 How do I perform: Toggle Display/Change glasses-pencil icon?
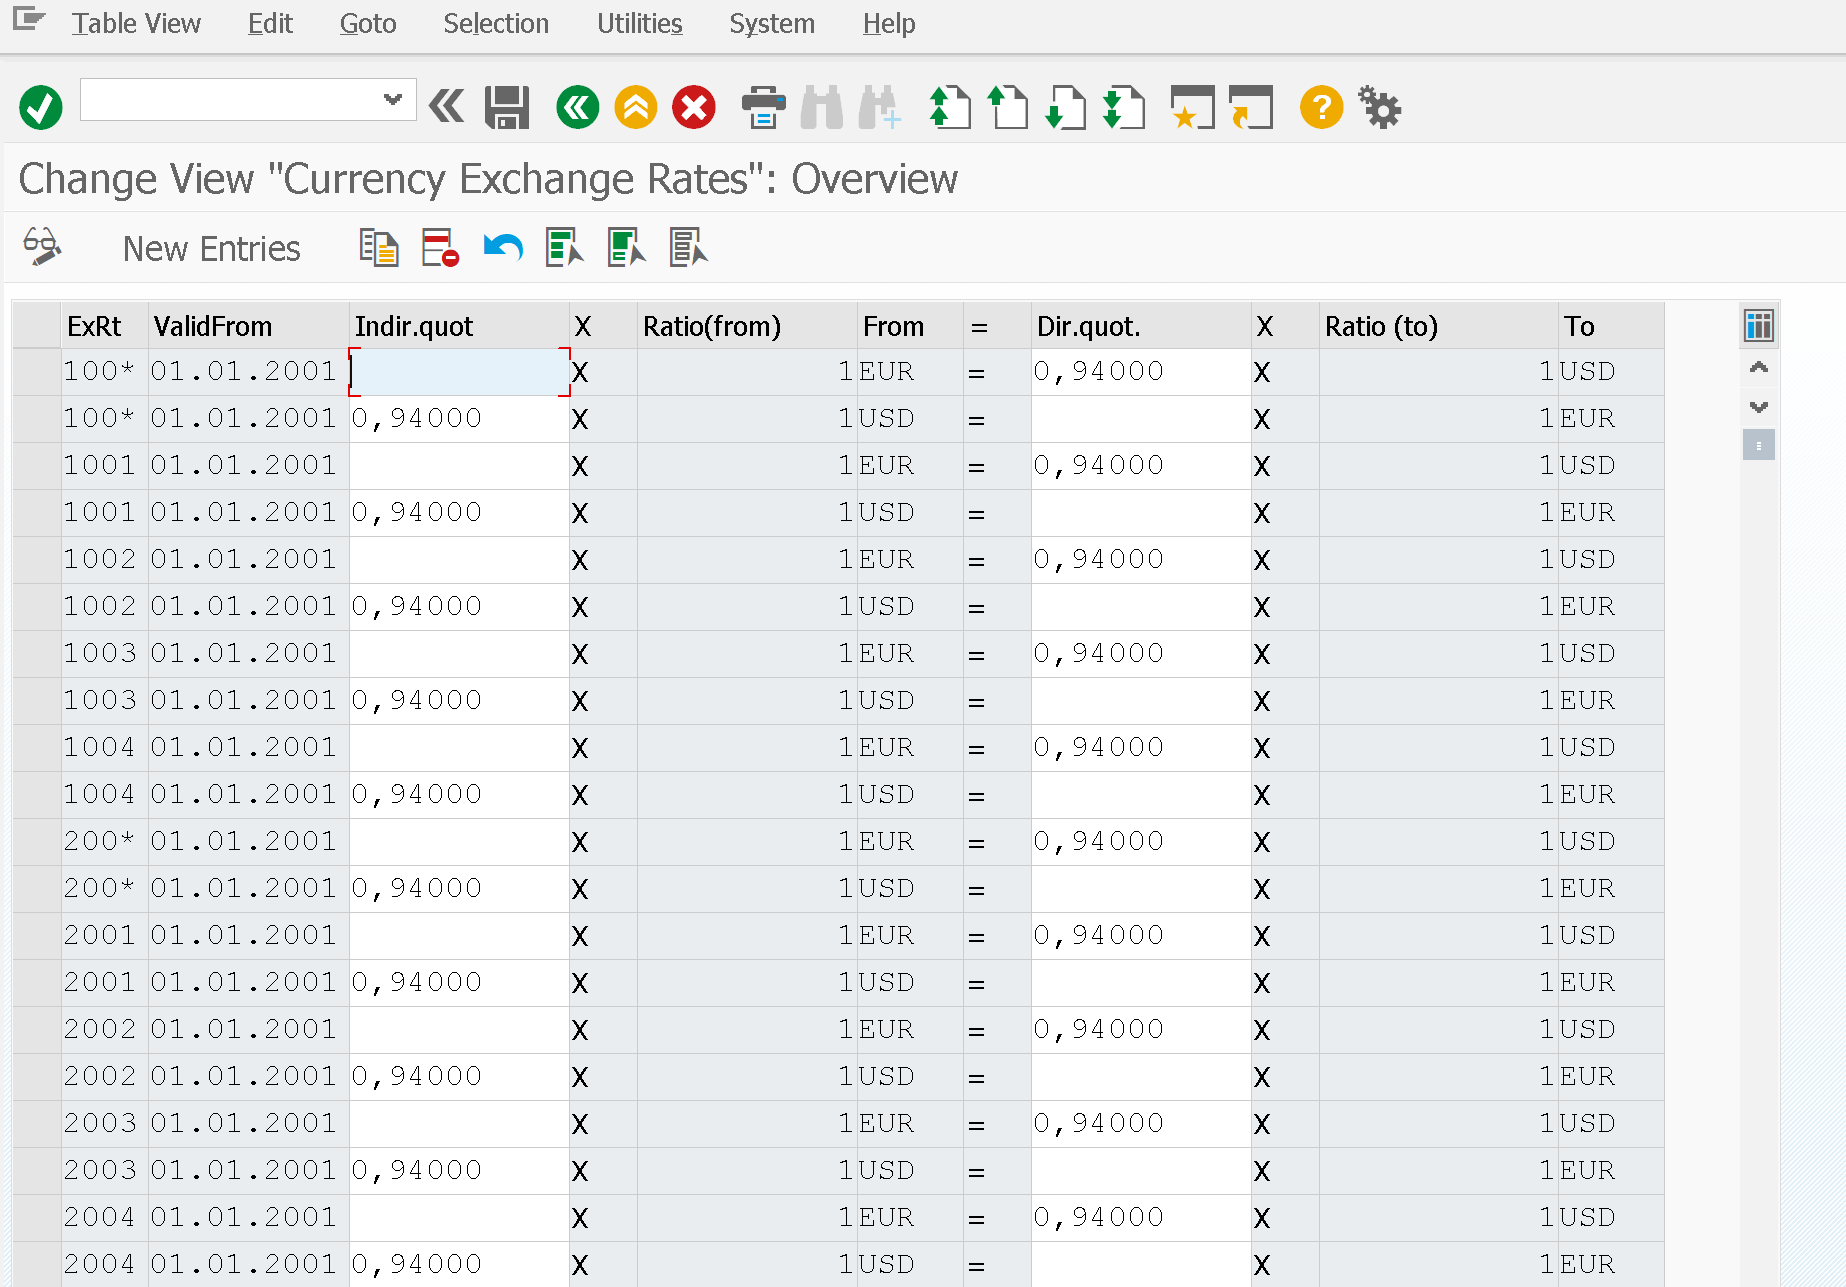click(x=42, y=247)
